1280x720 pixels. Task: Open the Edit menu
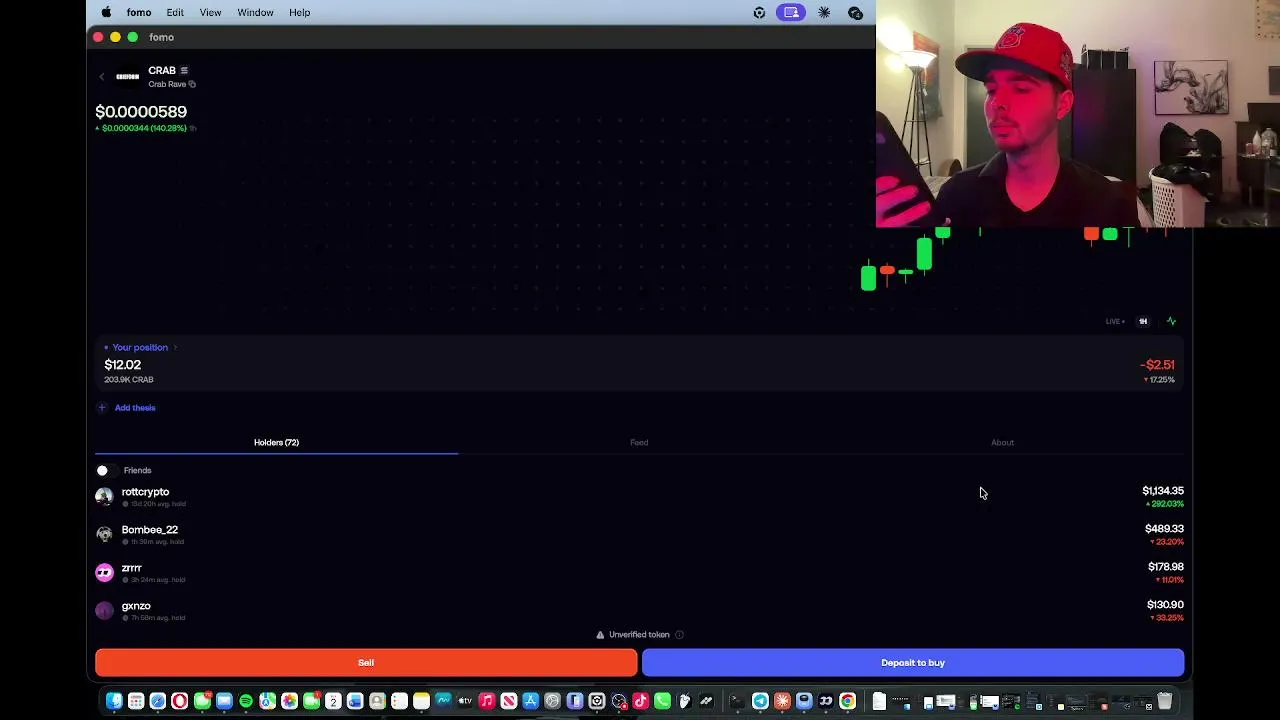[175, 13]
